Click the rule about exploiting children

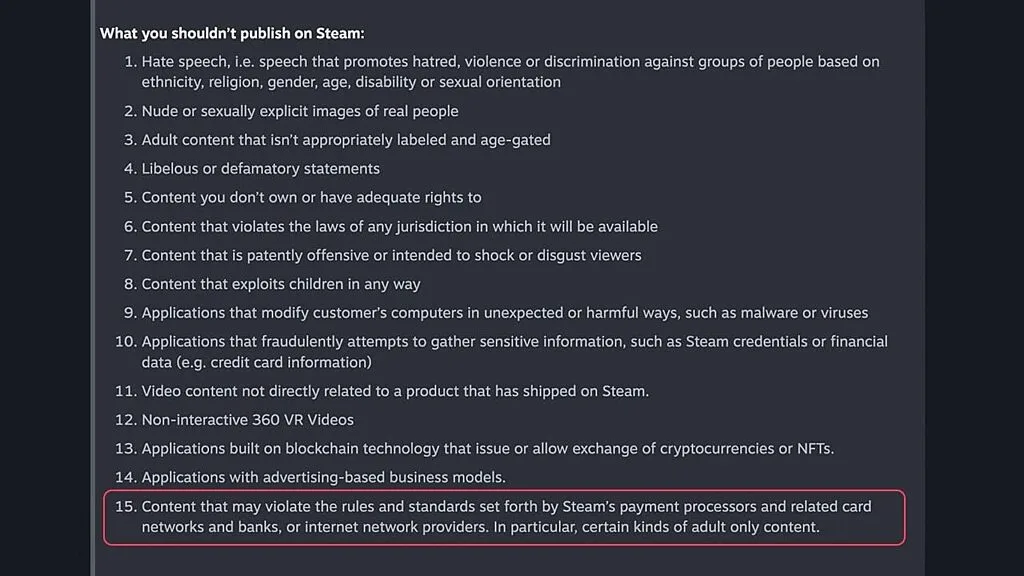pos(281,284)
